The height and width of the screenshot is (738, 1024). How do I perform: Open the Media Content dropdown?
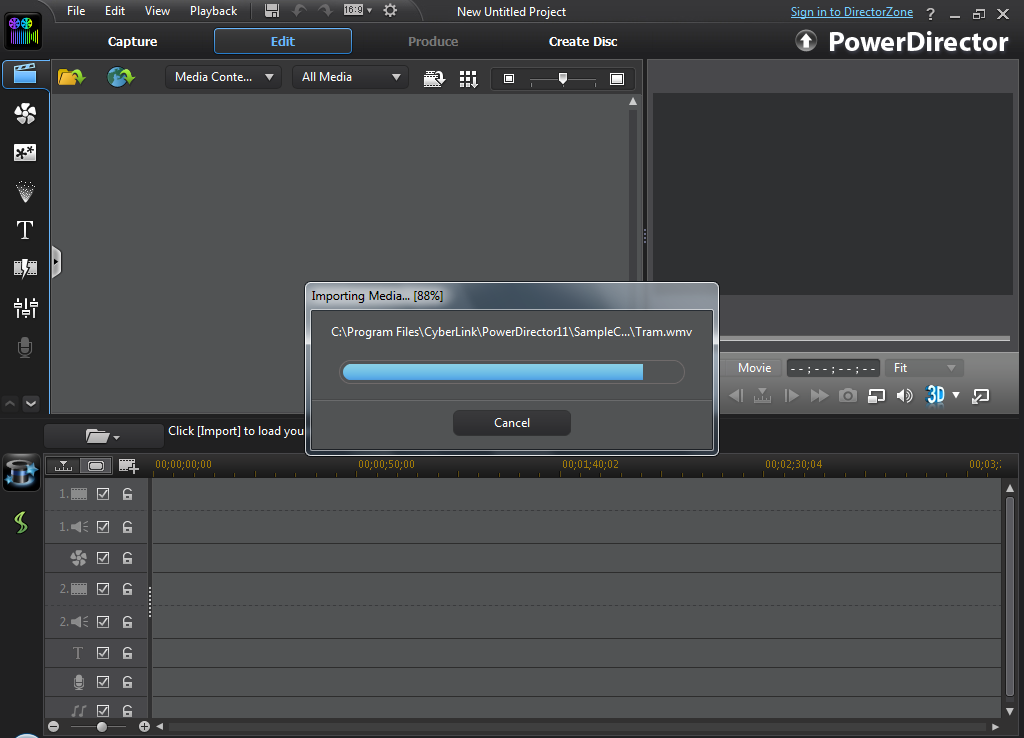pyautogui.click(x=223, y=77)
